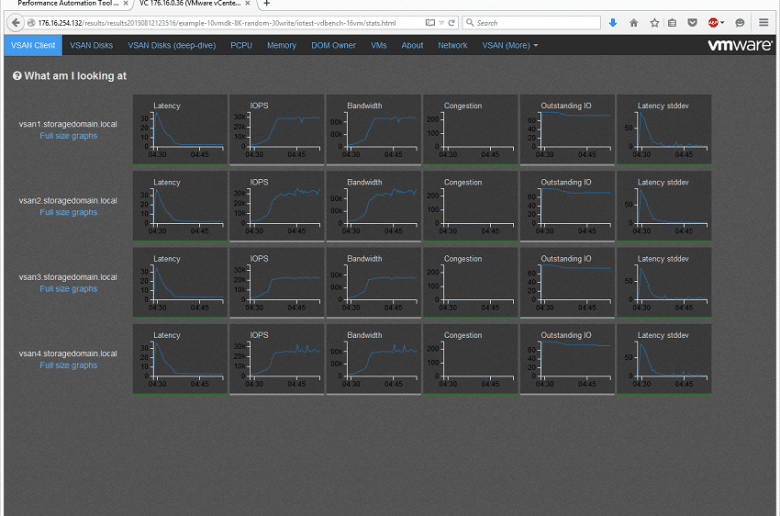The height and width of the screenshot is (516, 780).
Task: Open vsan4 Bandwidth graph
Action: click(x=374, y=359)
